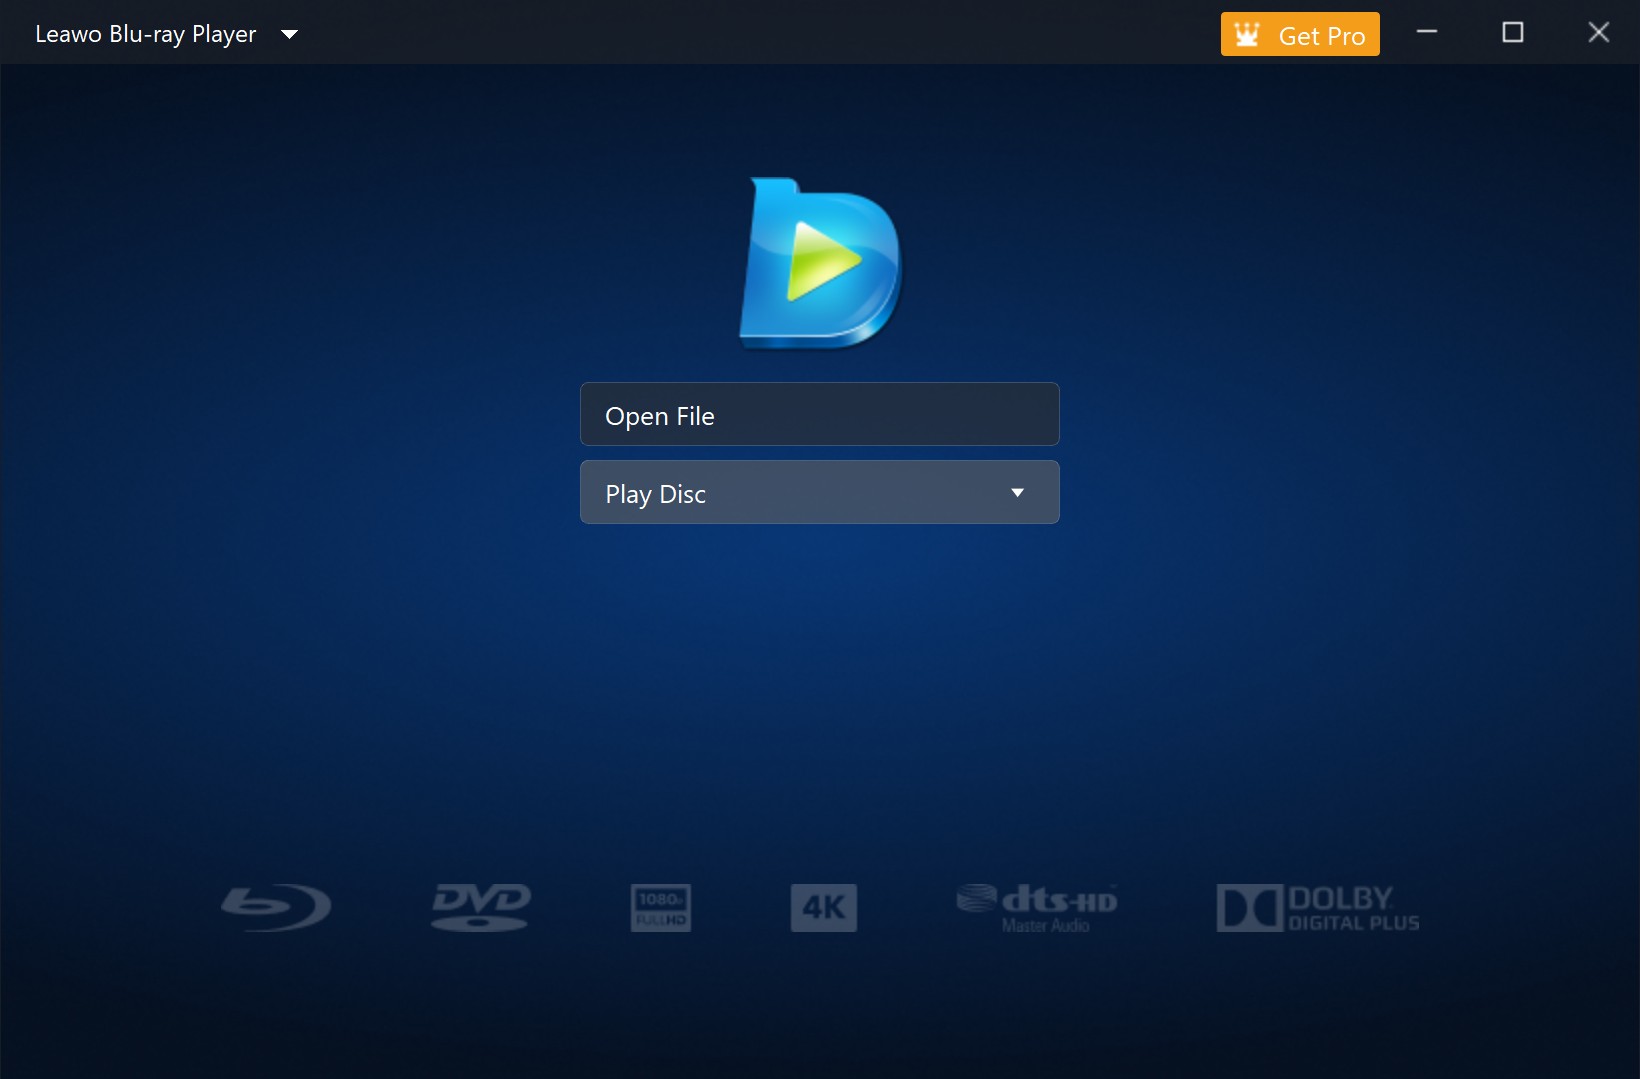Close the Leawo Blu-ray Player window
The height and width of the screenshot is (1079, 1640).
(x=1598, y=32)
